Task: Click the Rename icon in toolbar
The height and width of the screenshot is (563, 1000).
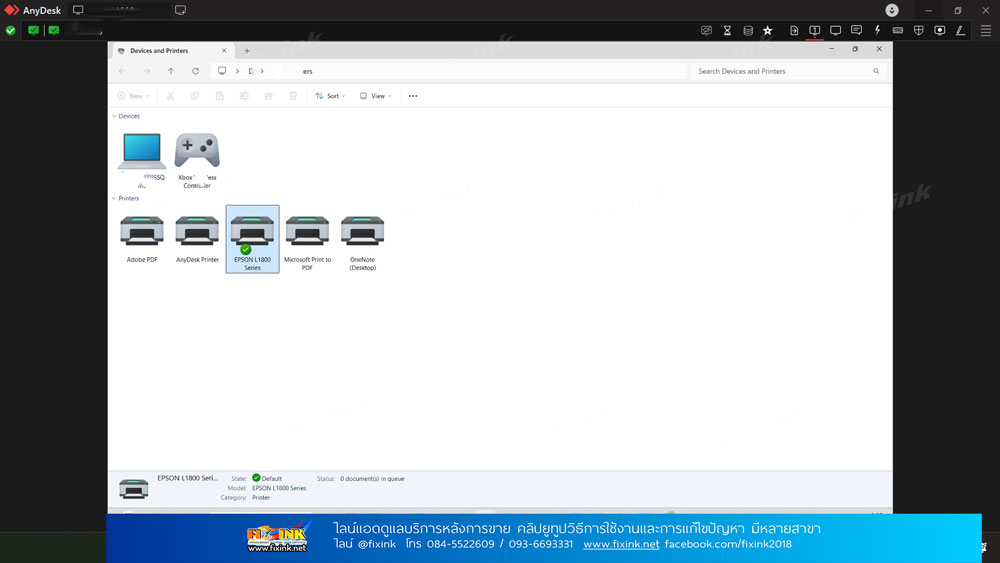Action: pyautogui.click(x=244, y=96)
